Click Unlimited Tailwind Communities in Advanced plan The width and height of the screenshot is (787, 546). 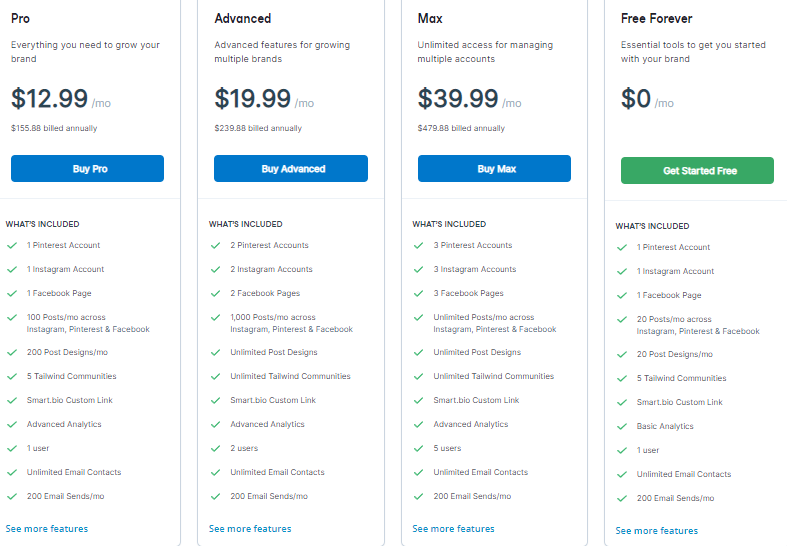(290, 376)
